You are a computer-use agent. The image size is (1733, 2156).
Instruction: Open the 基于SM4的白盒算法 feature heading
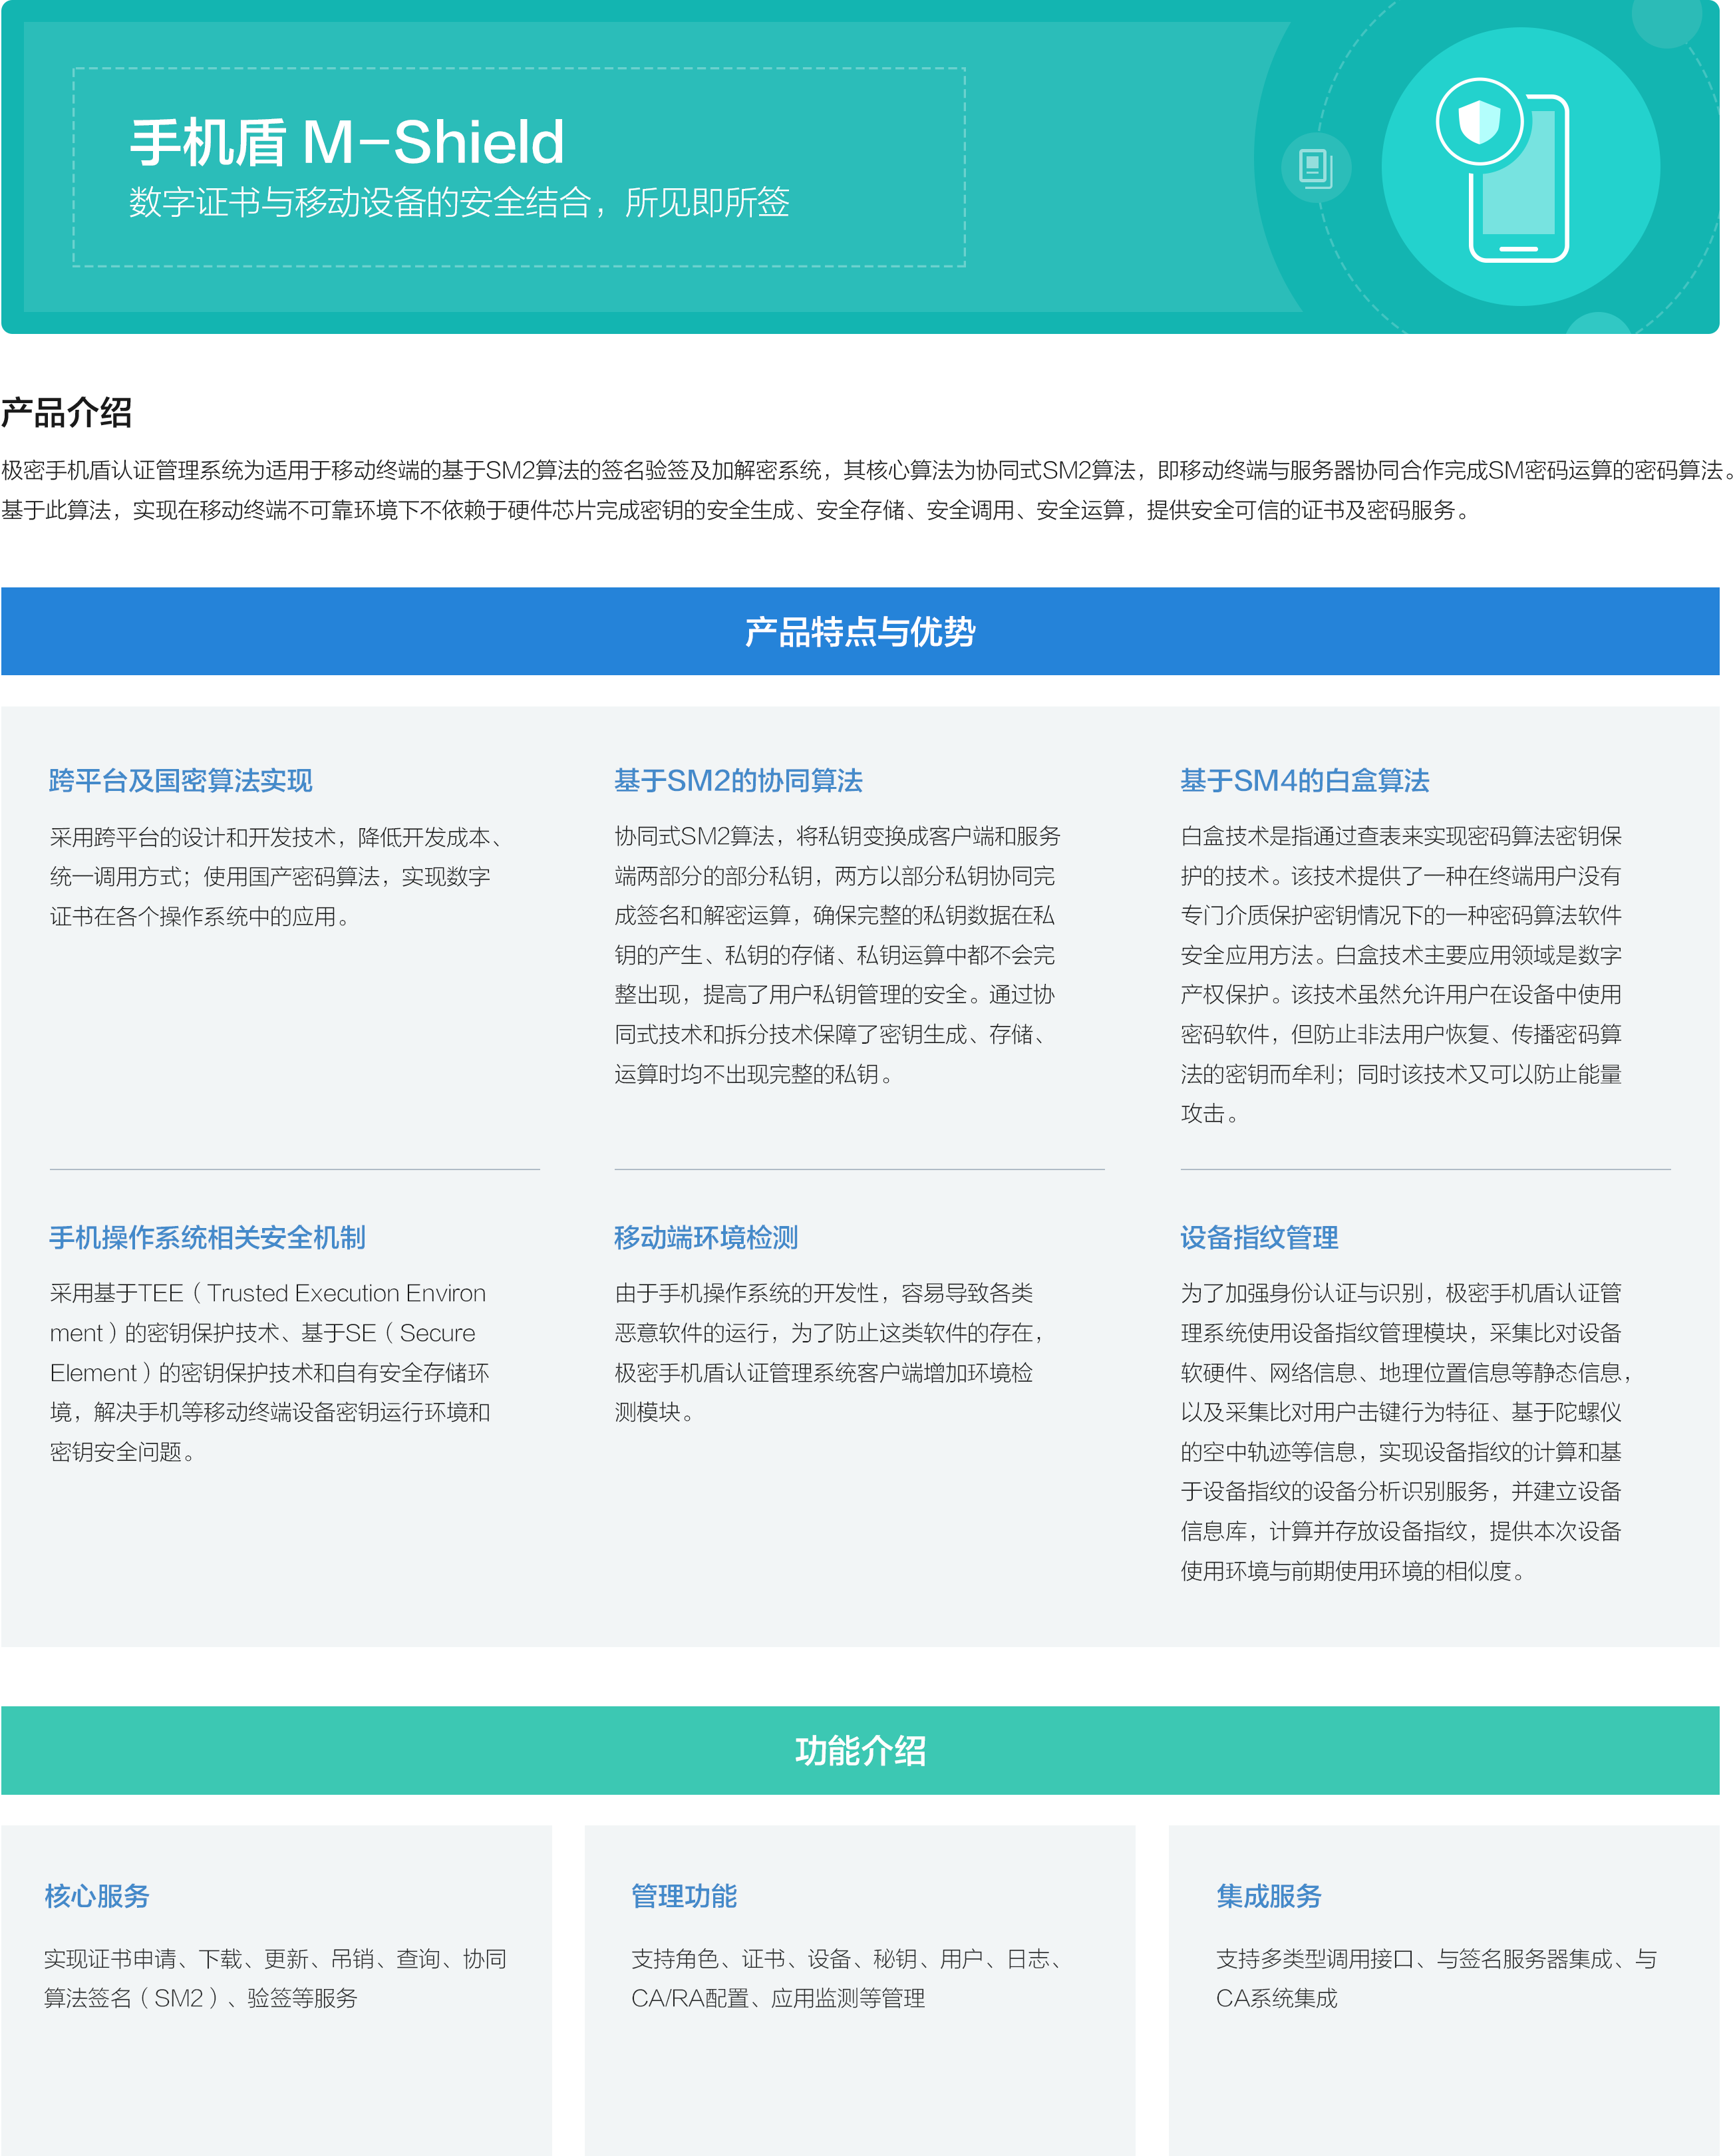[x=1304, y=780]
